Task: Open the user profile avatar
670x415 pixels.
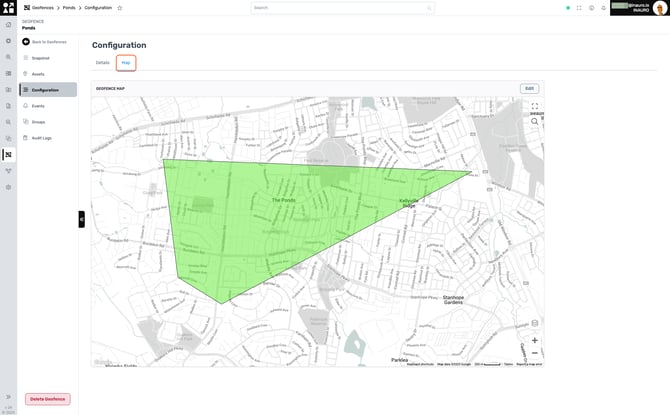Action: (x=660, y=8)
